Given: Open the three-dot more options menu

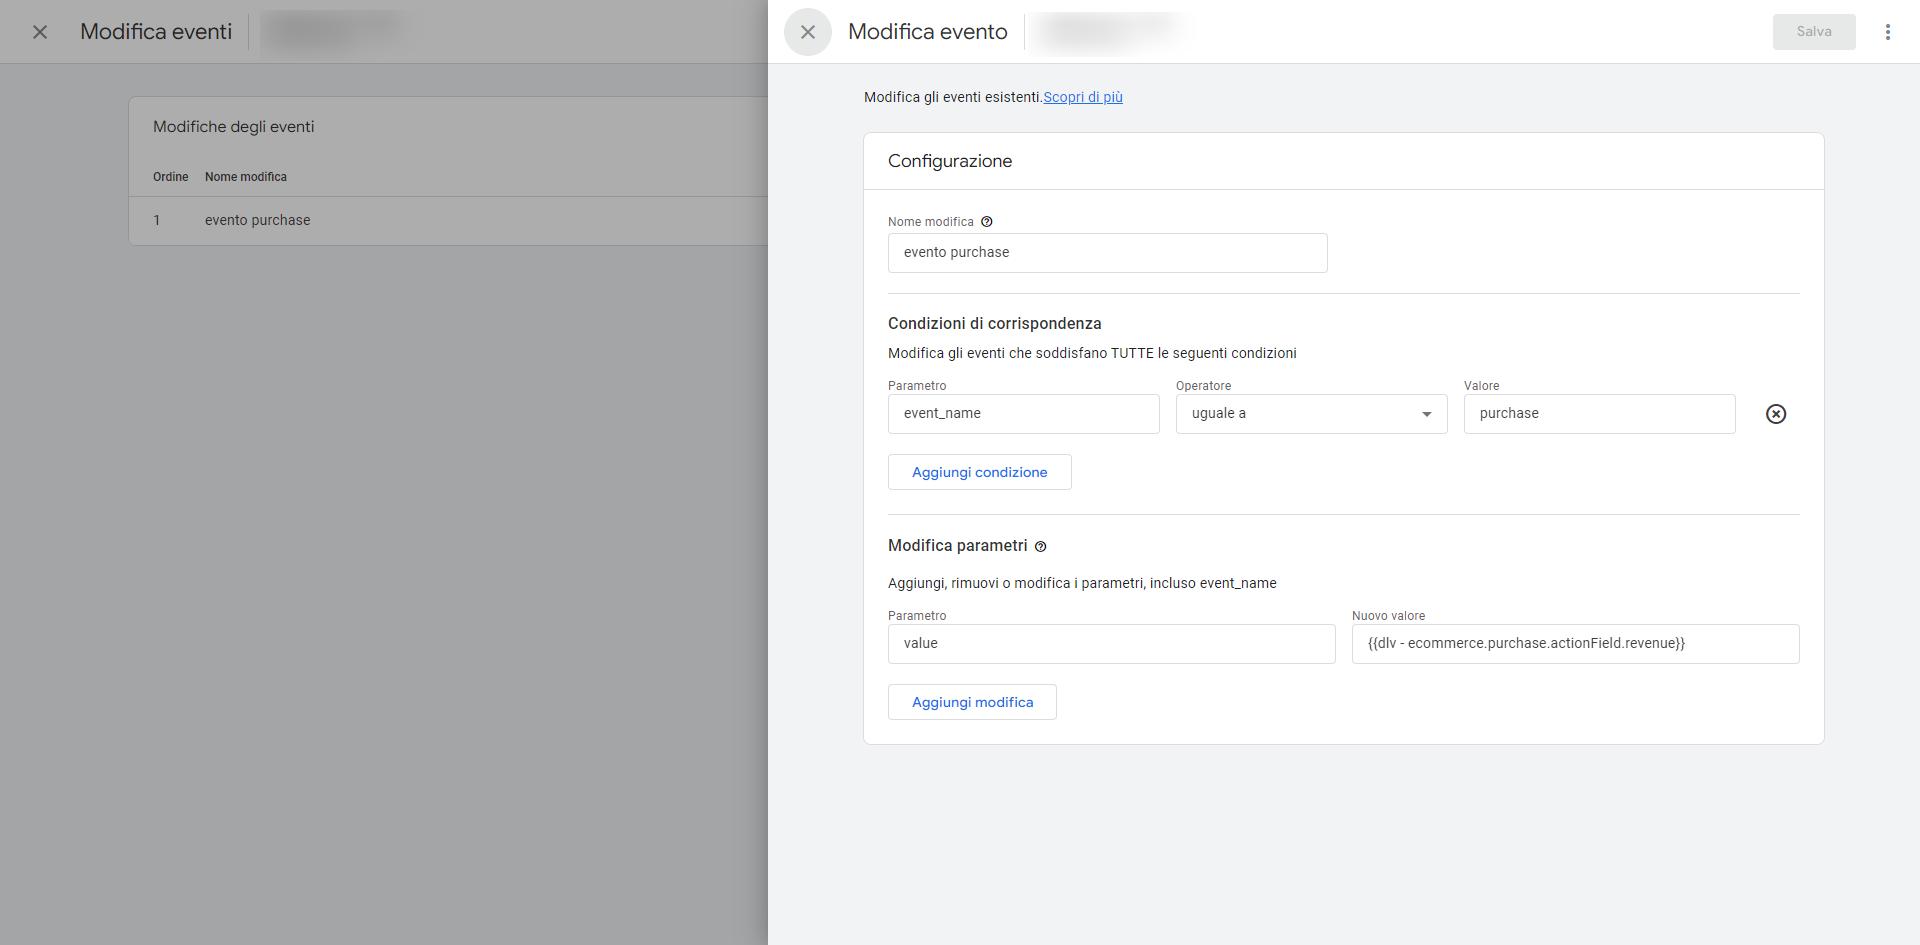Looking at the screenshot, I should coord(1887,32).
